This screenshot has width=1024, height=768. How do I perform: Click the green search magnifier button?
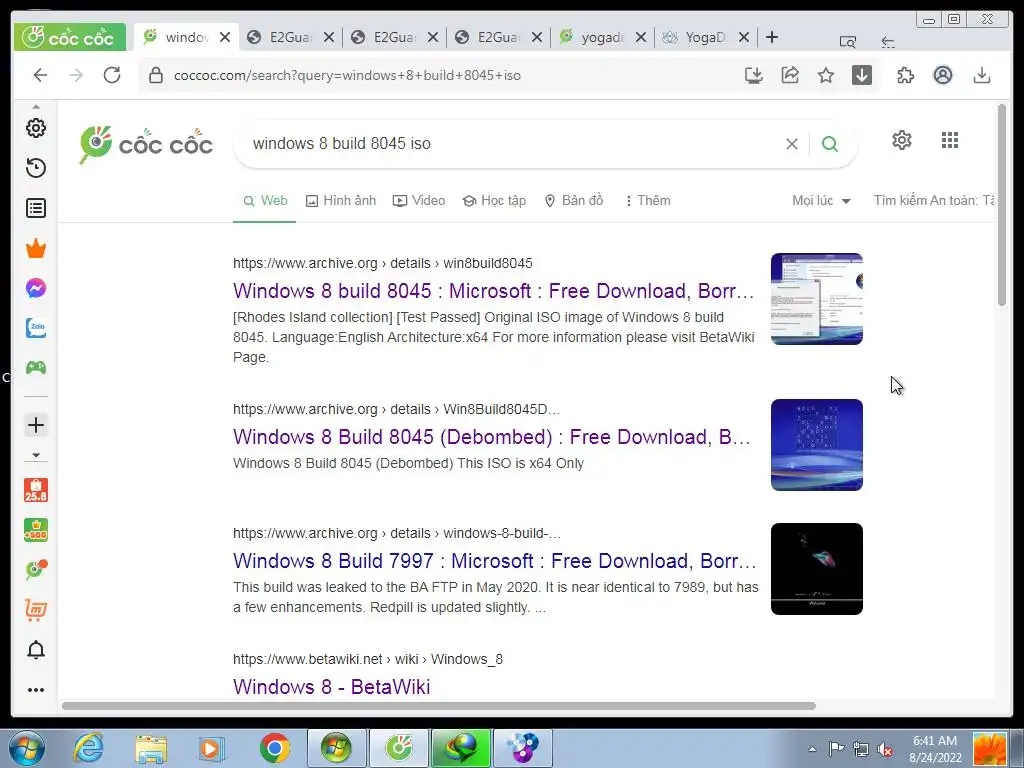(830, 144)
